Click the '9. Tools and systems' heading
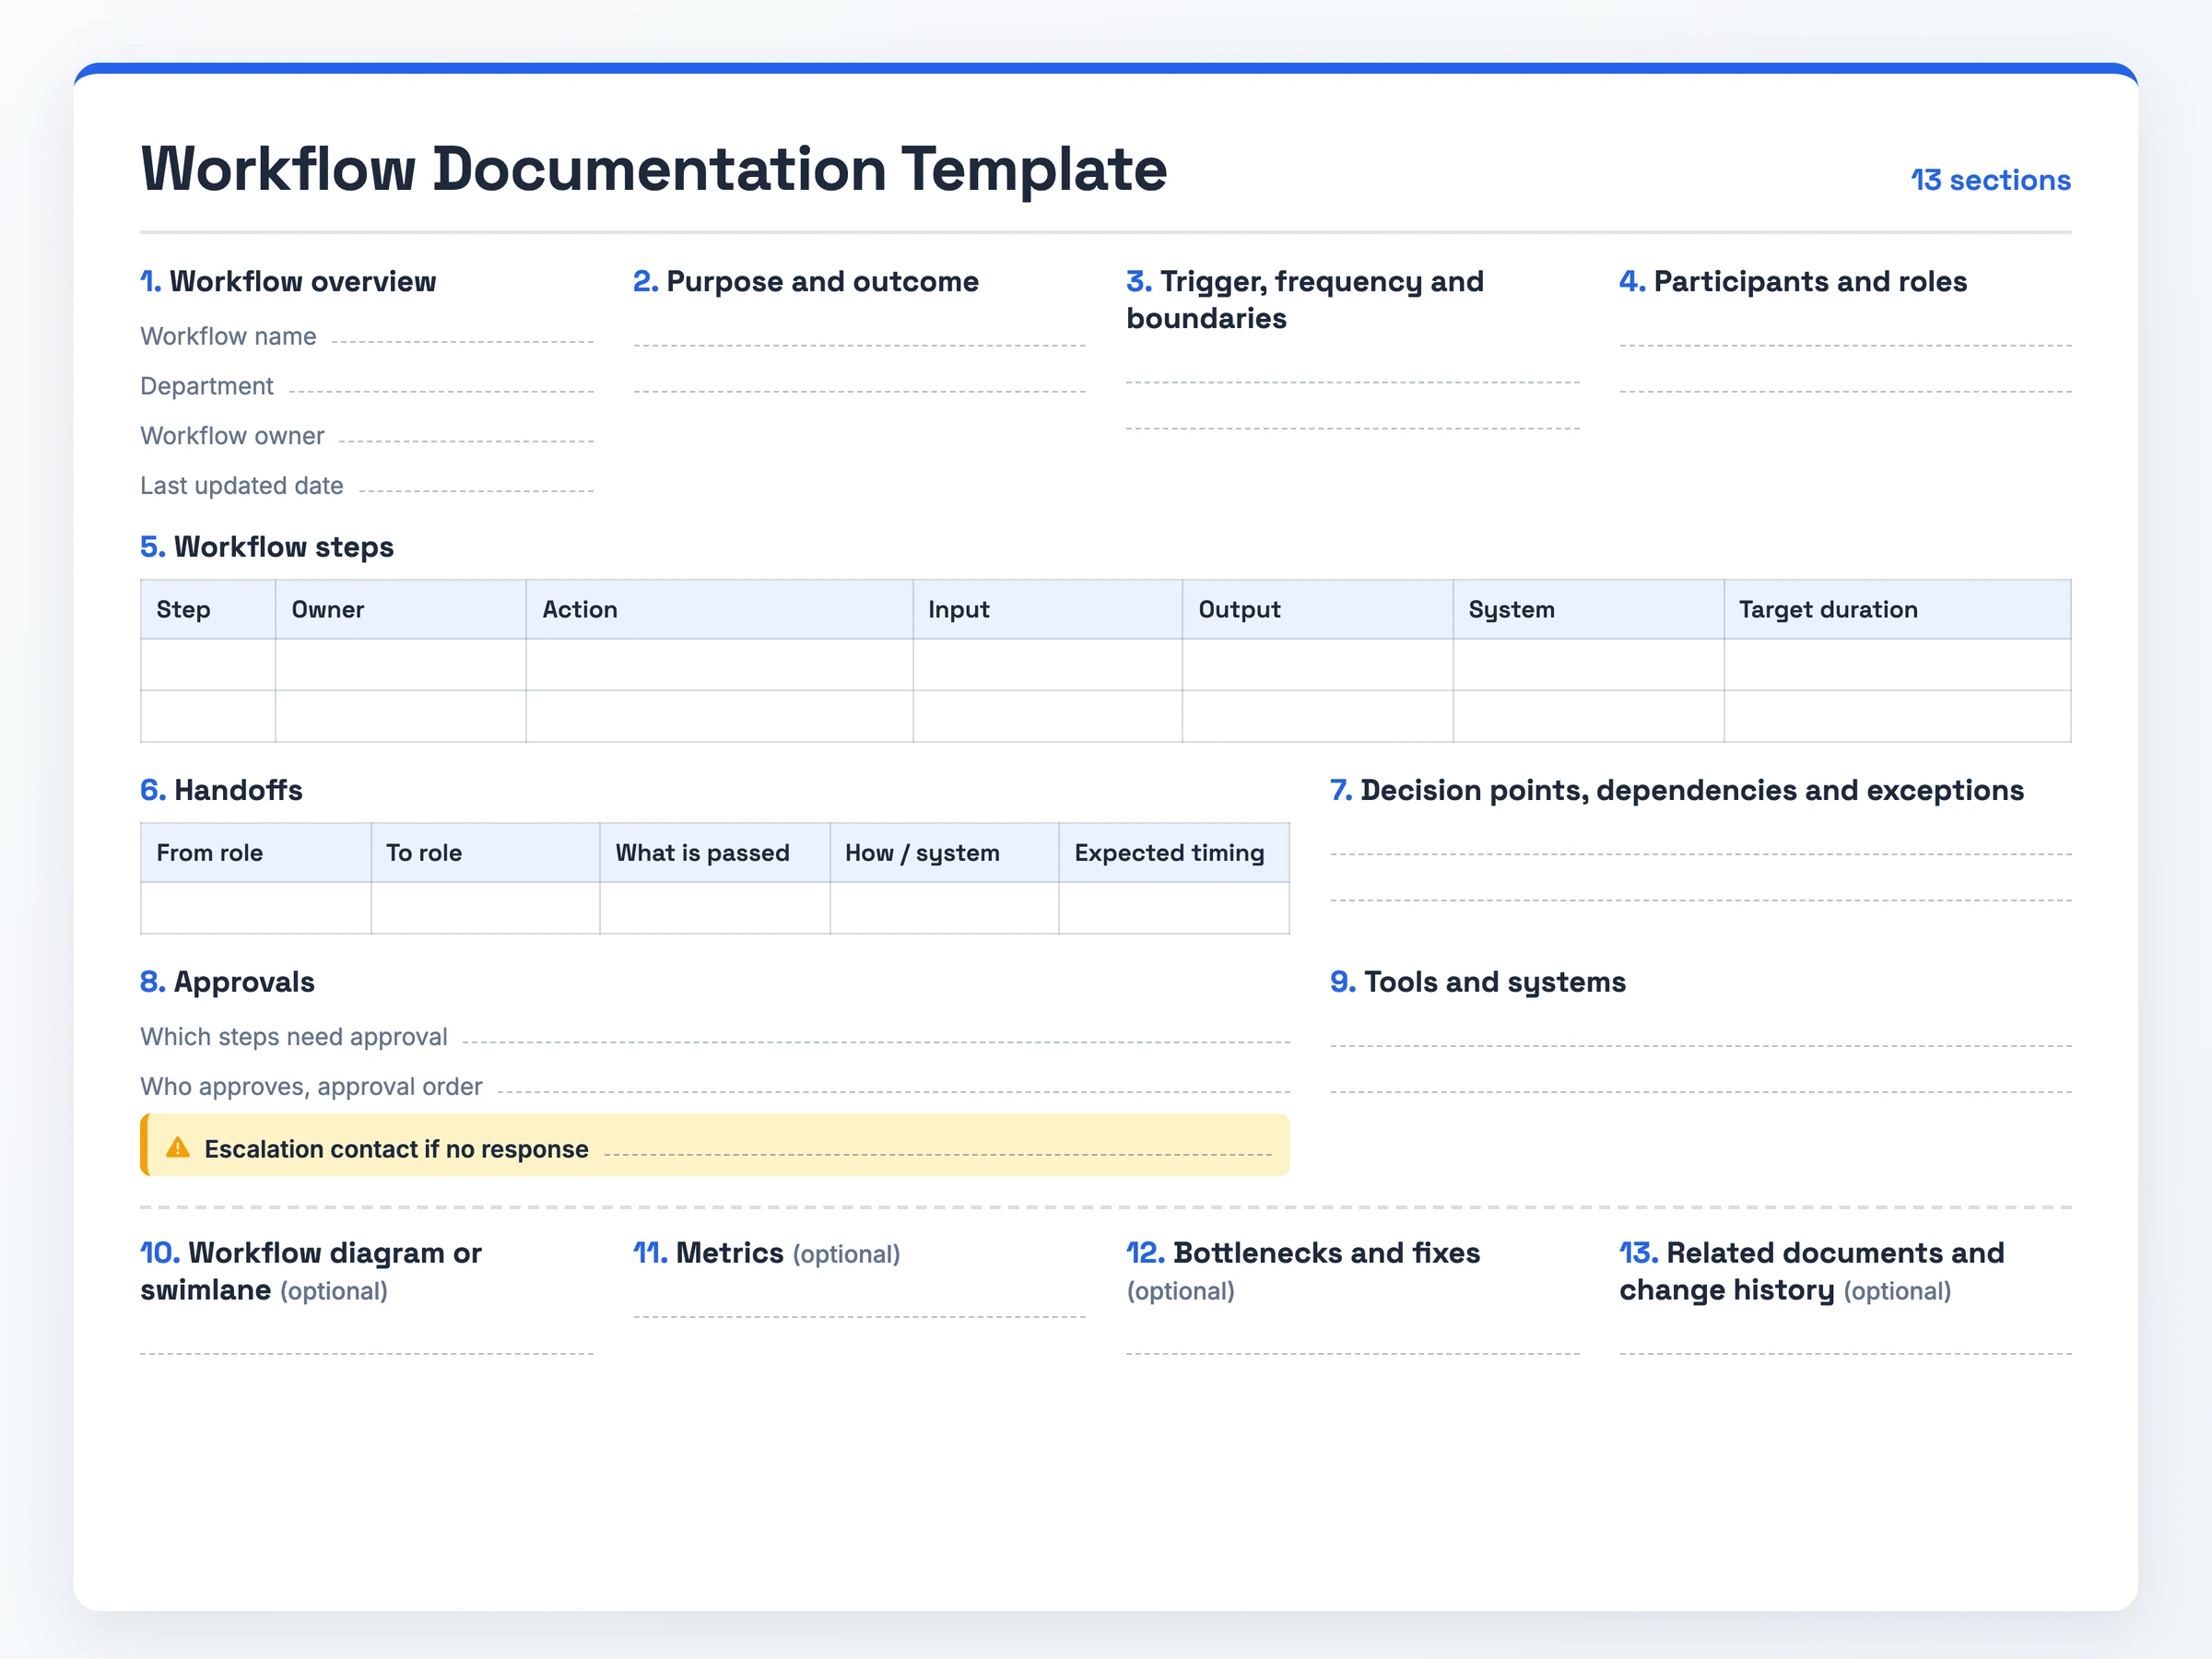 click(x=1478, y=983)
